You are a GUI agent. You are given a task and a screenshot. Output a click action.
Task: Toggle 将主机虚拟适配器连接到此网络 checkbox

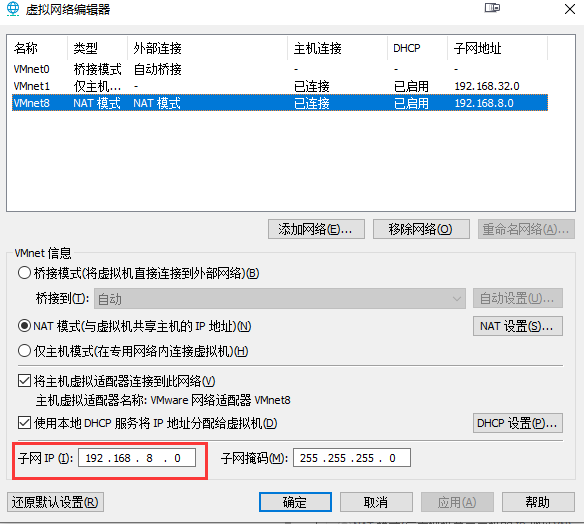(24, 381)
